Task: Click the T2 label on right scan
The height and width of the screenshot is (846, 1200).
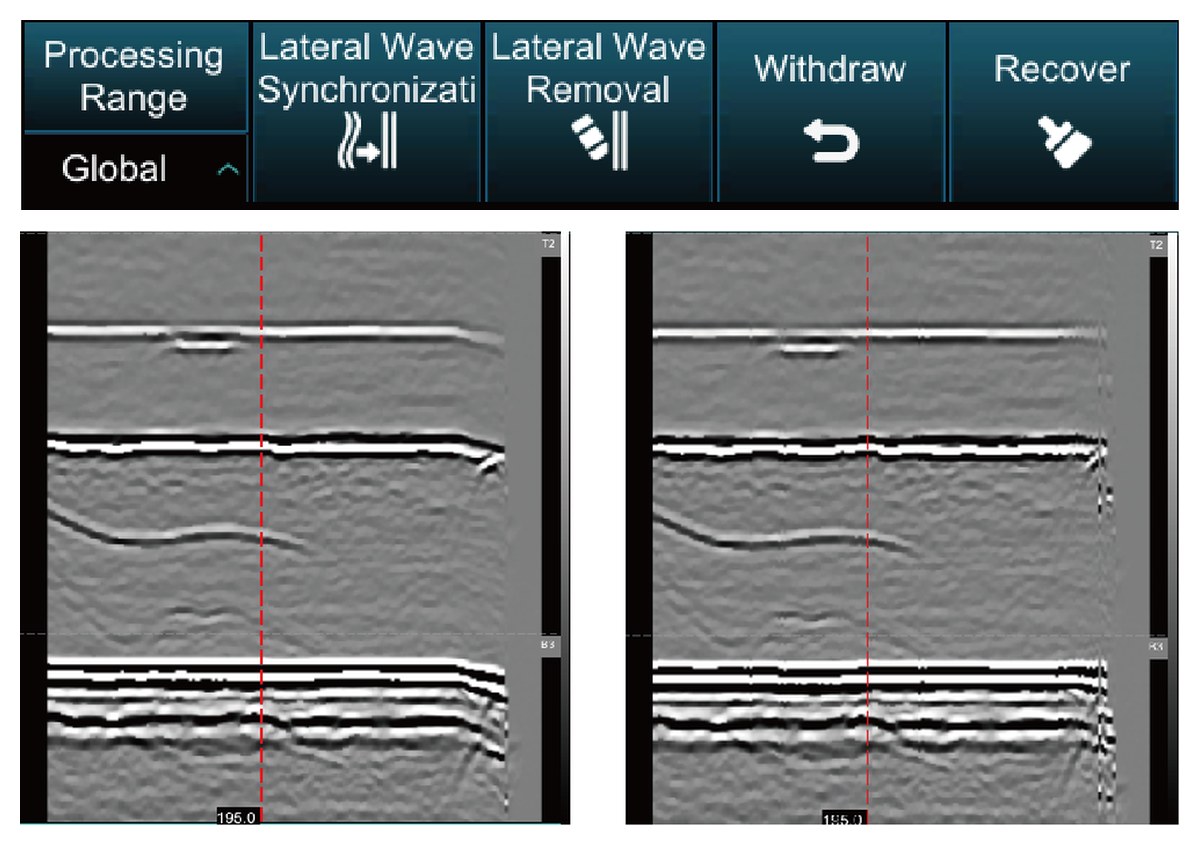Action: click(x=1157, y=245)
